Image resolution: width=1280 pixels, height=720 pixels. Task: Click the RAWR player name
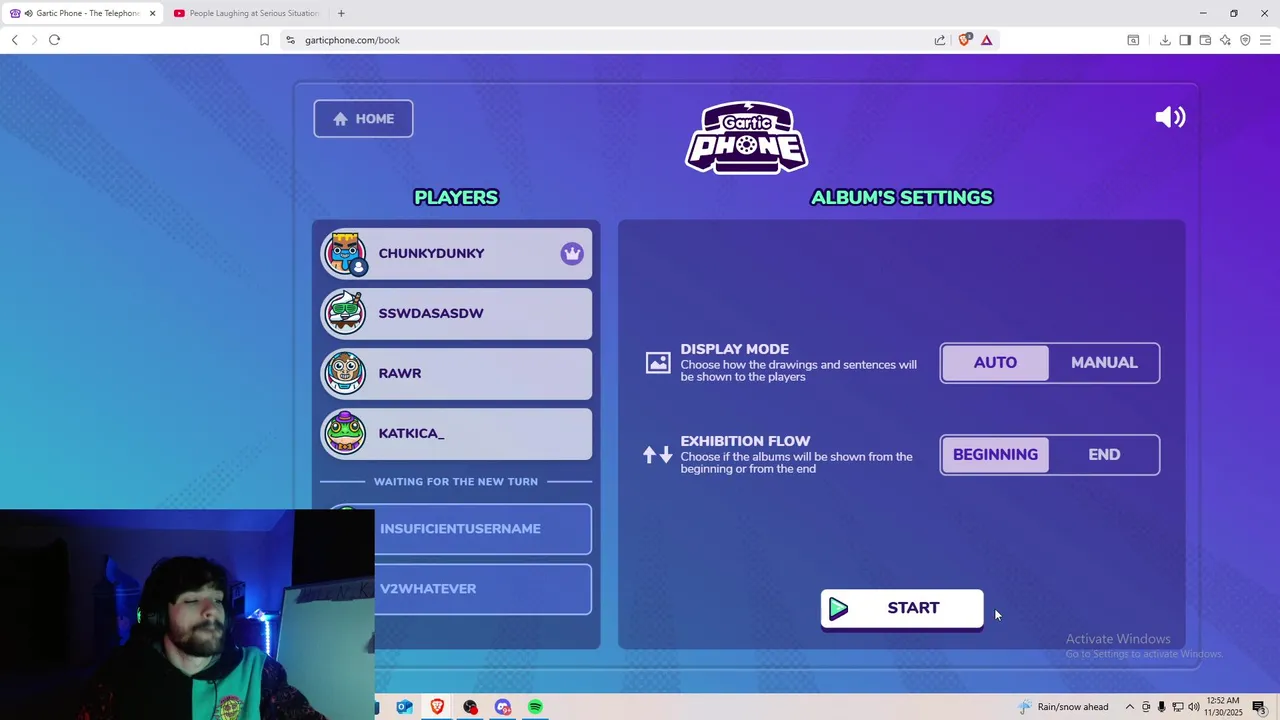(400, 374)
